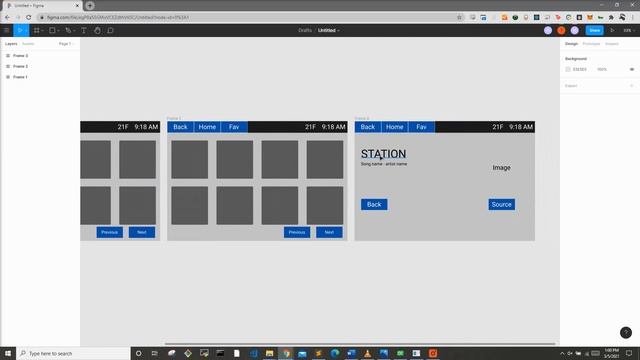Viewport: 640px width, 360px height.
Task: Open Chrome extensions puzzle icon
Action: coord(611,17)
